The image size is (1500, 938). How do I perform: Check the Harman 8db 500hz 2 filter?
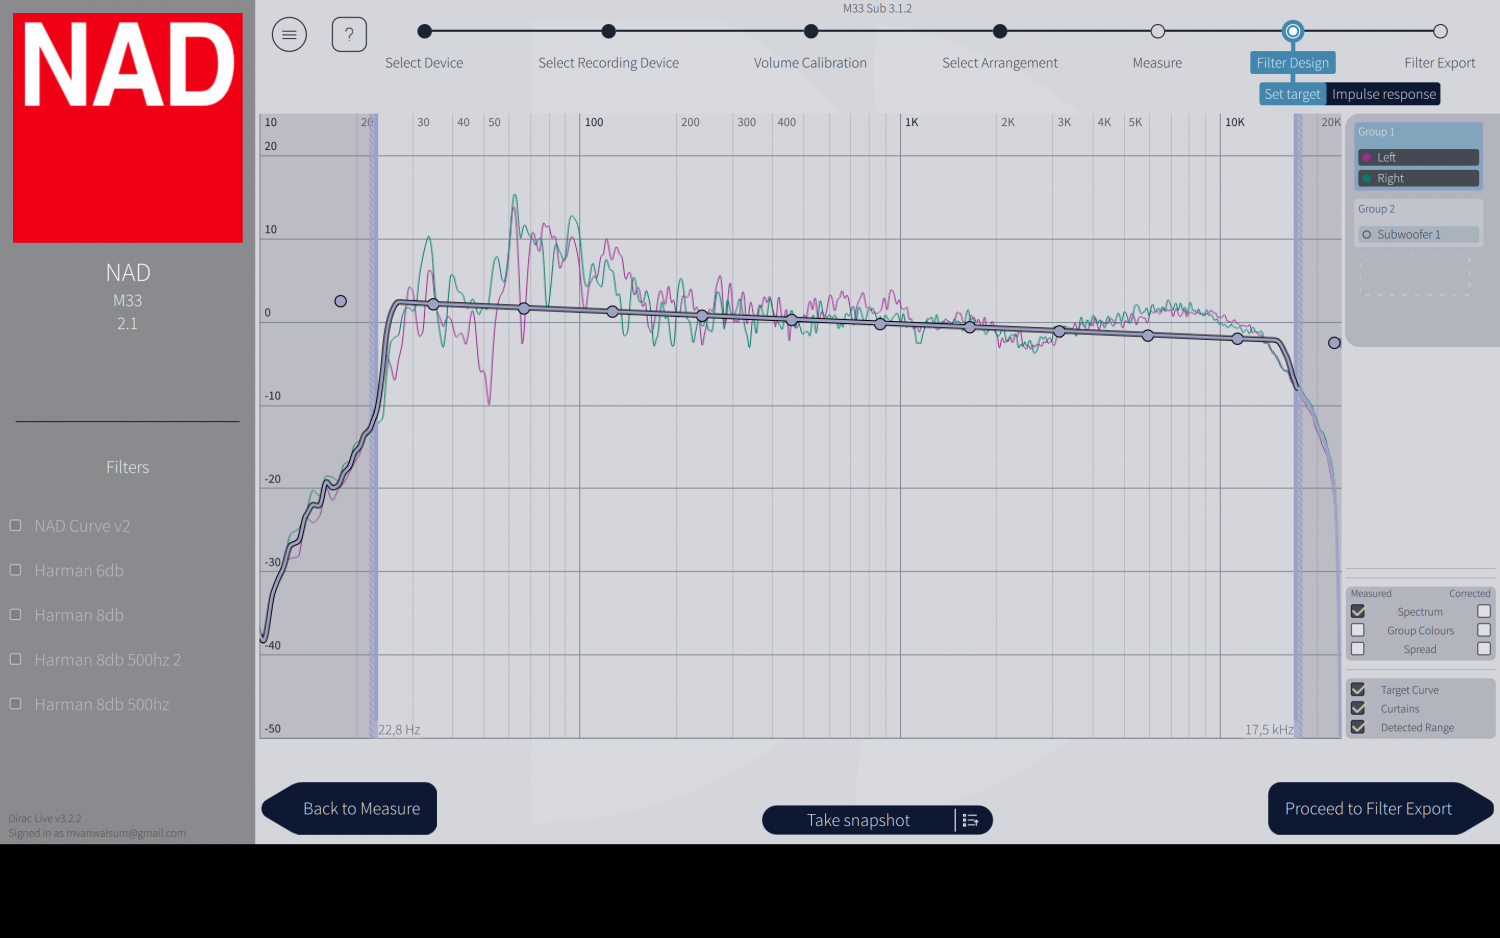15,659
